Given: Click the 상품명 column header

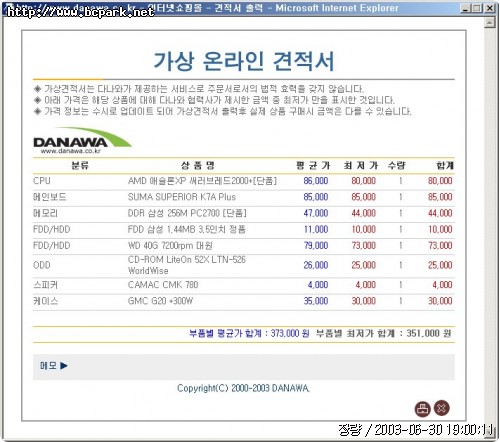Looking at the screenshot, I should pos(198,165).
